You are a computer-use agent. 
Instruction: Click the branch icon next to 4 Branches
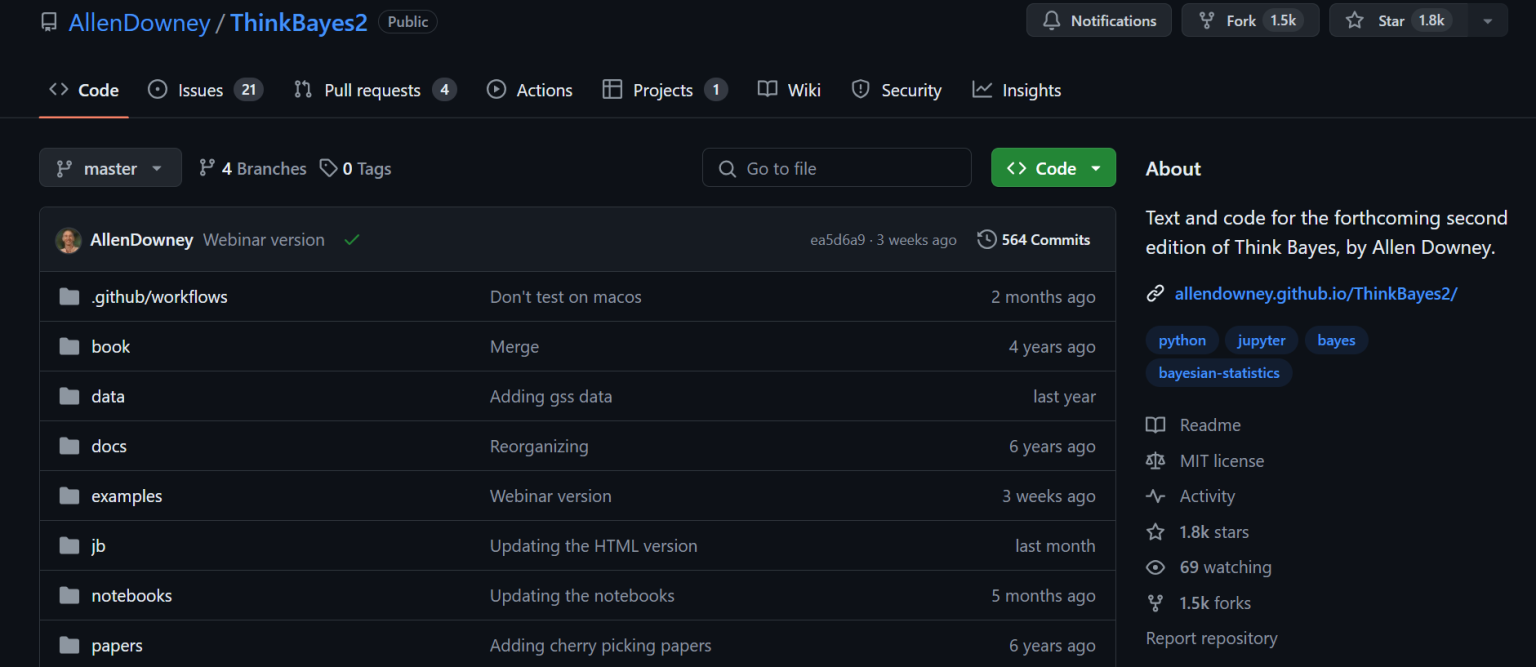point(207,168)
